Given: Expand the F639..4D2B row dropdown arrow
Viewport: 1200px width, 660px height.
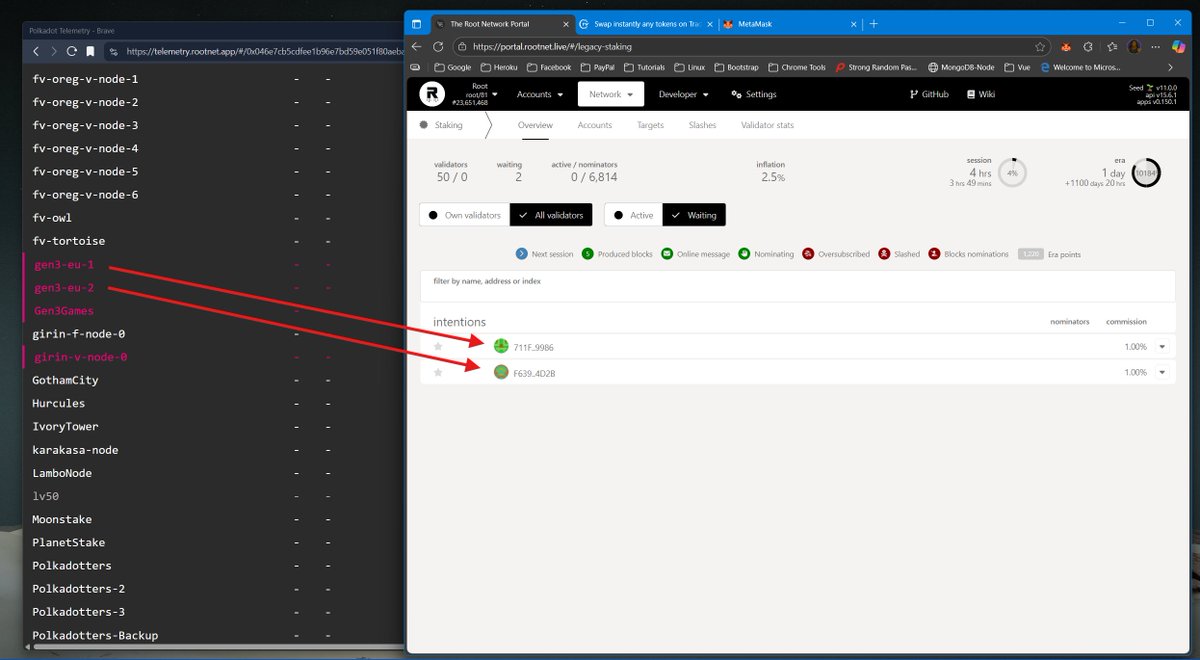Looking at the screenshot, I should pyautogui.click(x=1162, y=372).
